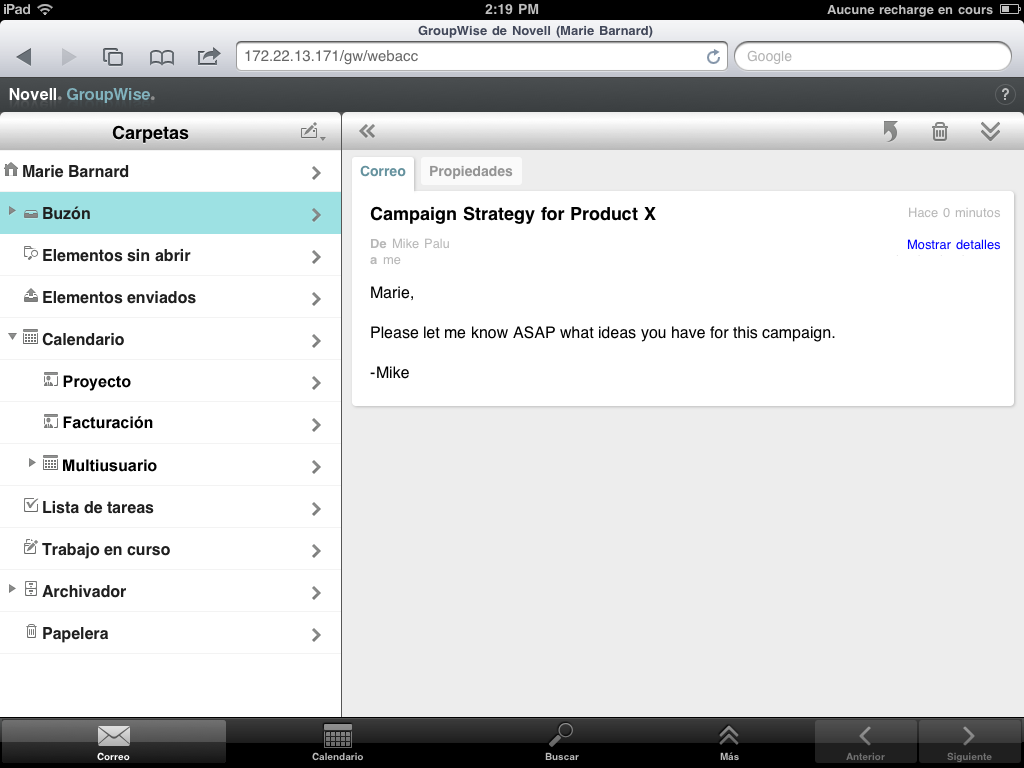This screenshot has height=768, width=1024.
Task: Click the Lista de tareas checkbox icon
Action: pyautogui.click(x=31, y=505)
